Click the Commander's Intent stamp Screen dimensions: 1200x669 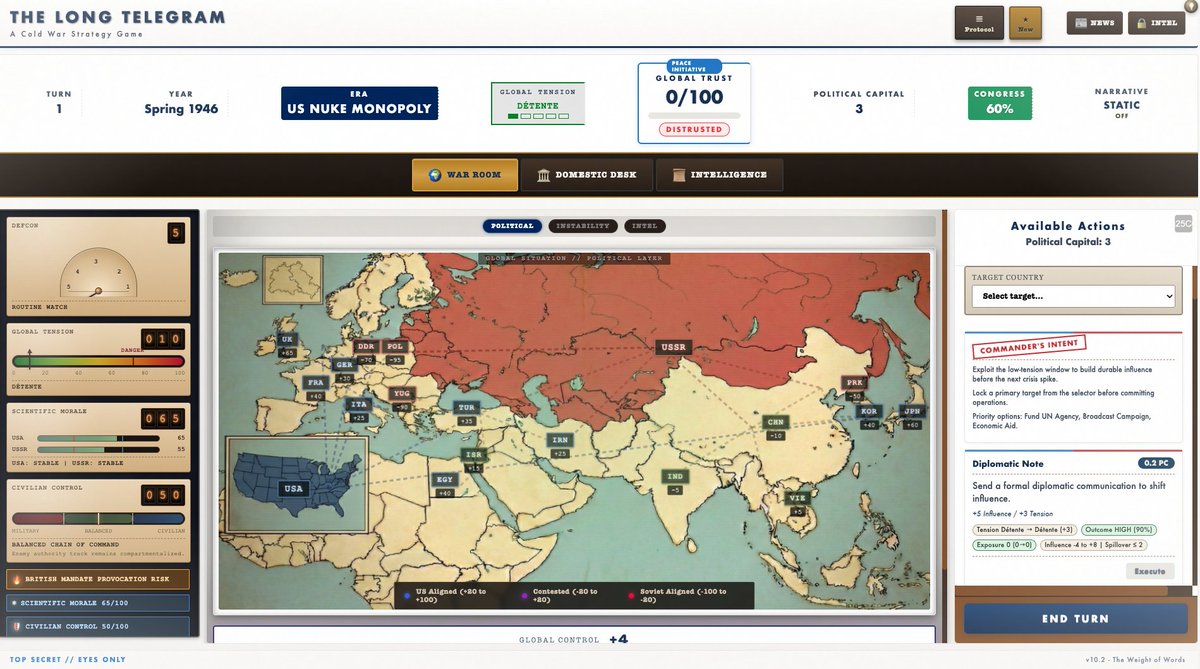[x=1028, y=348]
